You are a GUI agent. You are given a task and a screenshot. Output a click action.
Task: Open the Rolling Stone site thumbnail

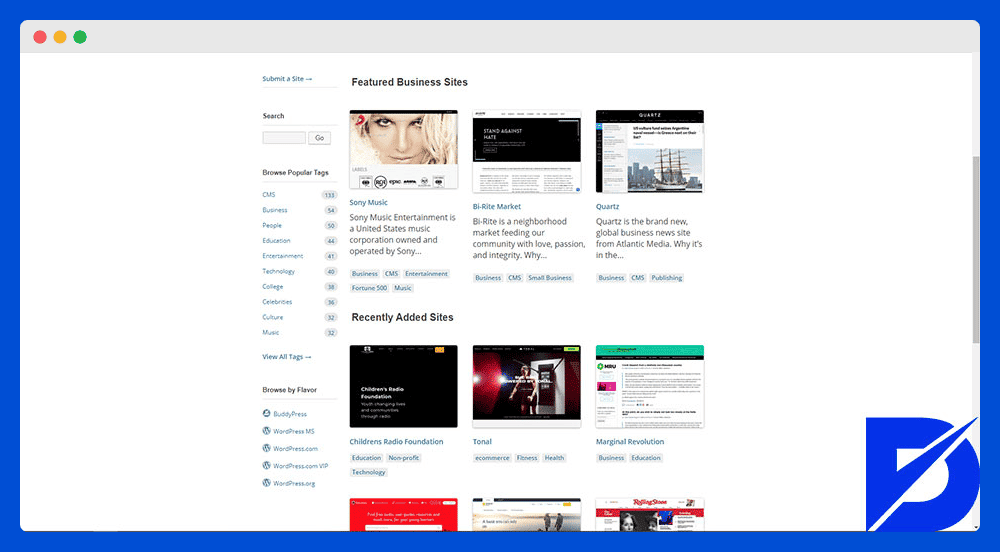point(650,514)
